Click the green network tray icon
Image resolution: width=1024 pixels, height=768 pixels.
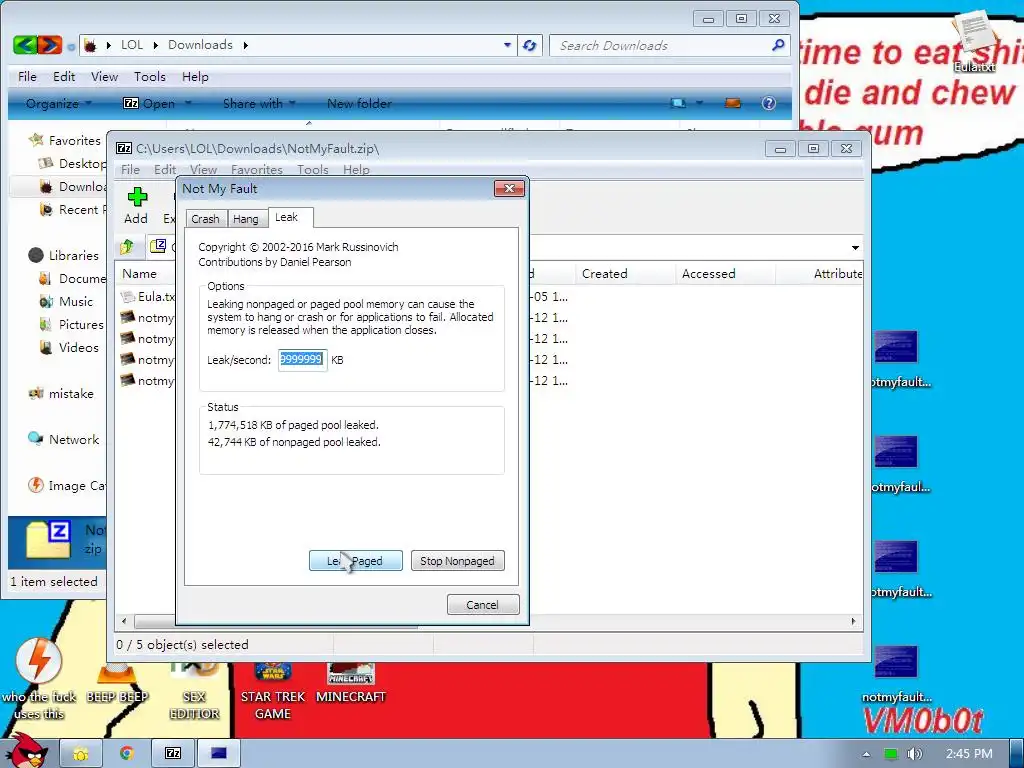click(890, 754)
